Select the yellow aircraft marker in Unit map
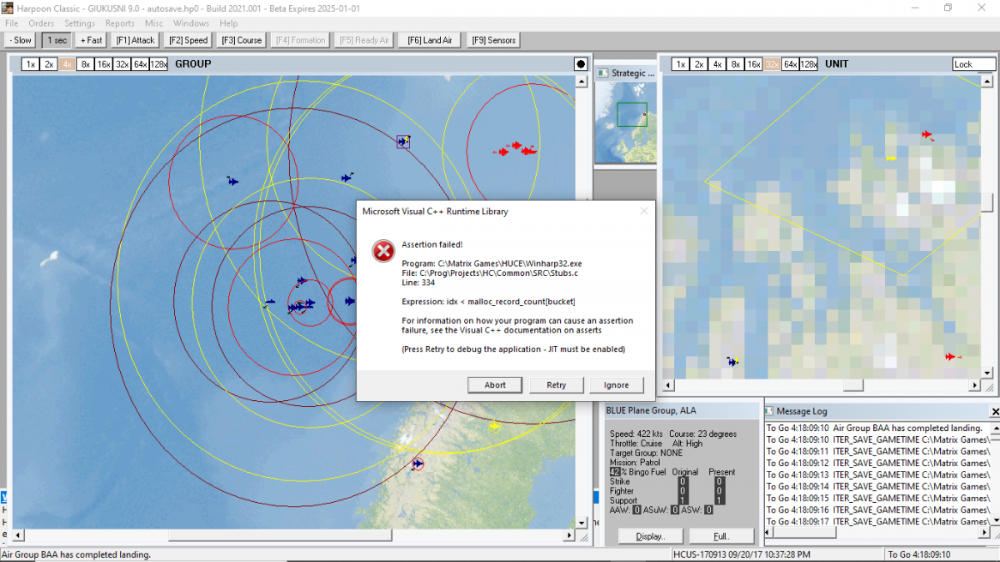 (x=891, y=158)
